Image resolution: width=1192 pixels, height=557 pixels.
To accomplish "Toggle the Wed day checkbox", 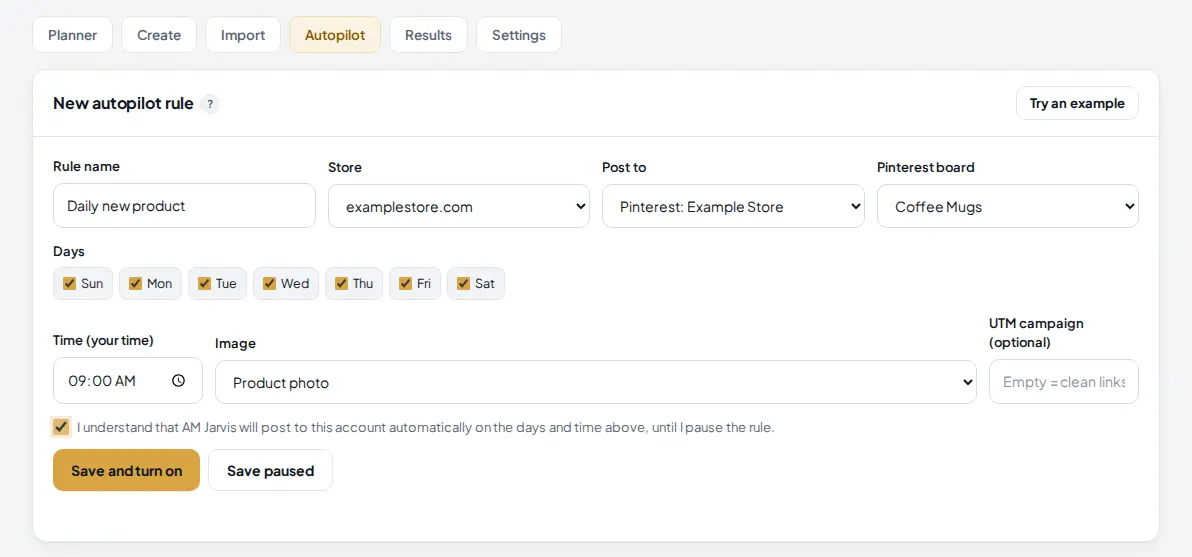I will tap(269, 283).
